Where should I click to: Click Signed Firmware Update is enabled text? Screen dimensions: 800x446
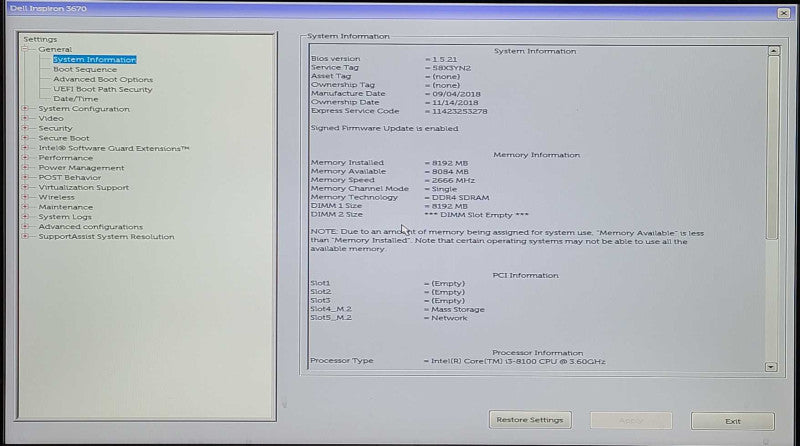pos(384,129)
